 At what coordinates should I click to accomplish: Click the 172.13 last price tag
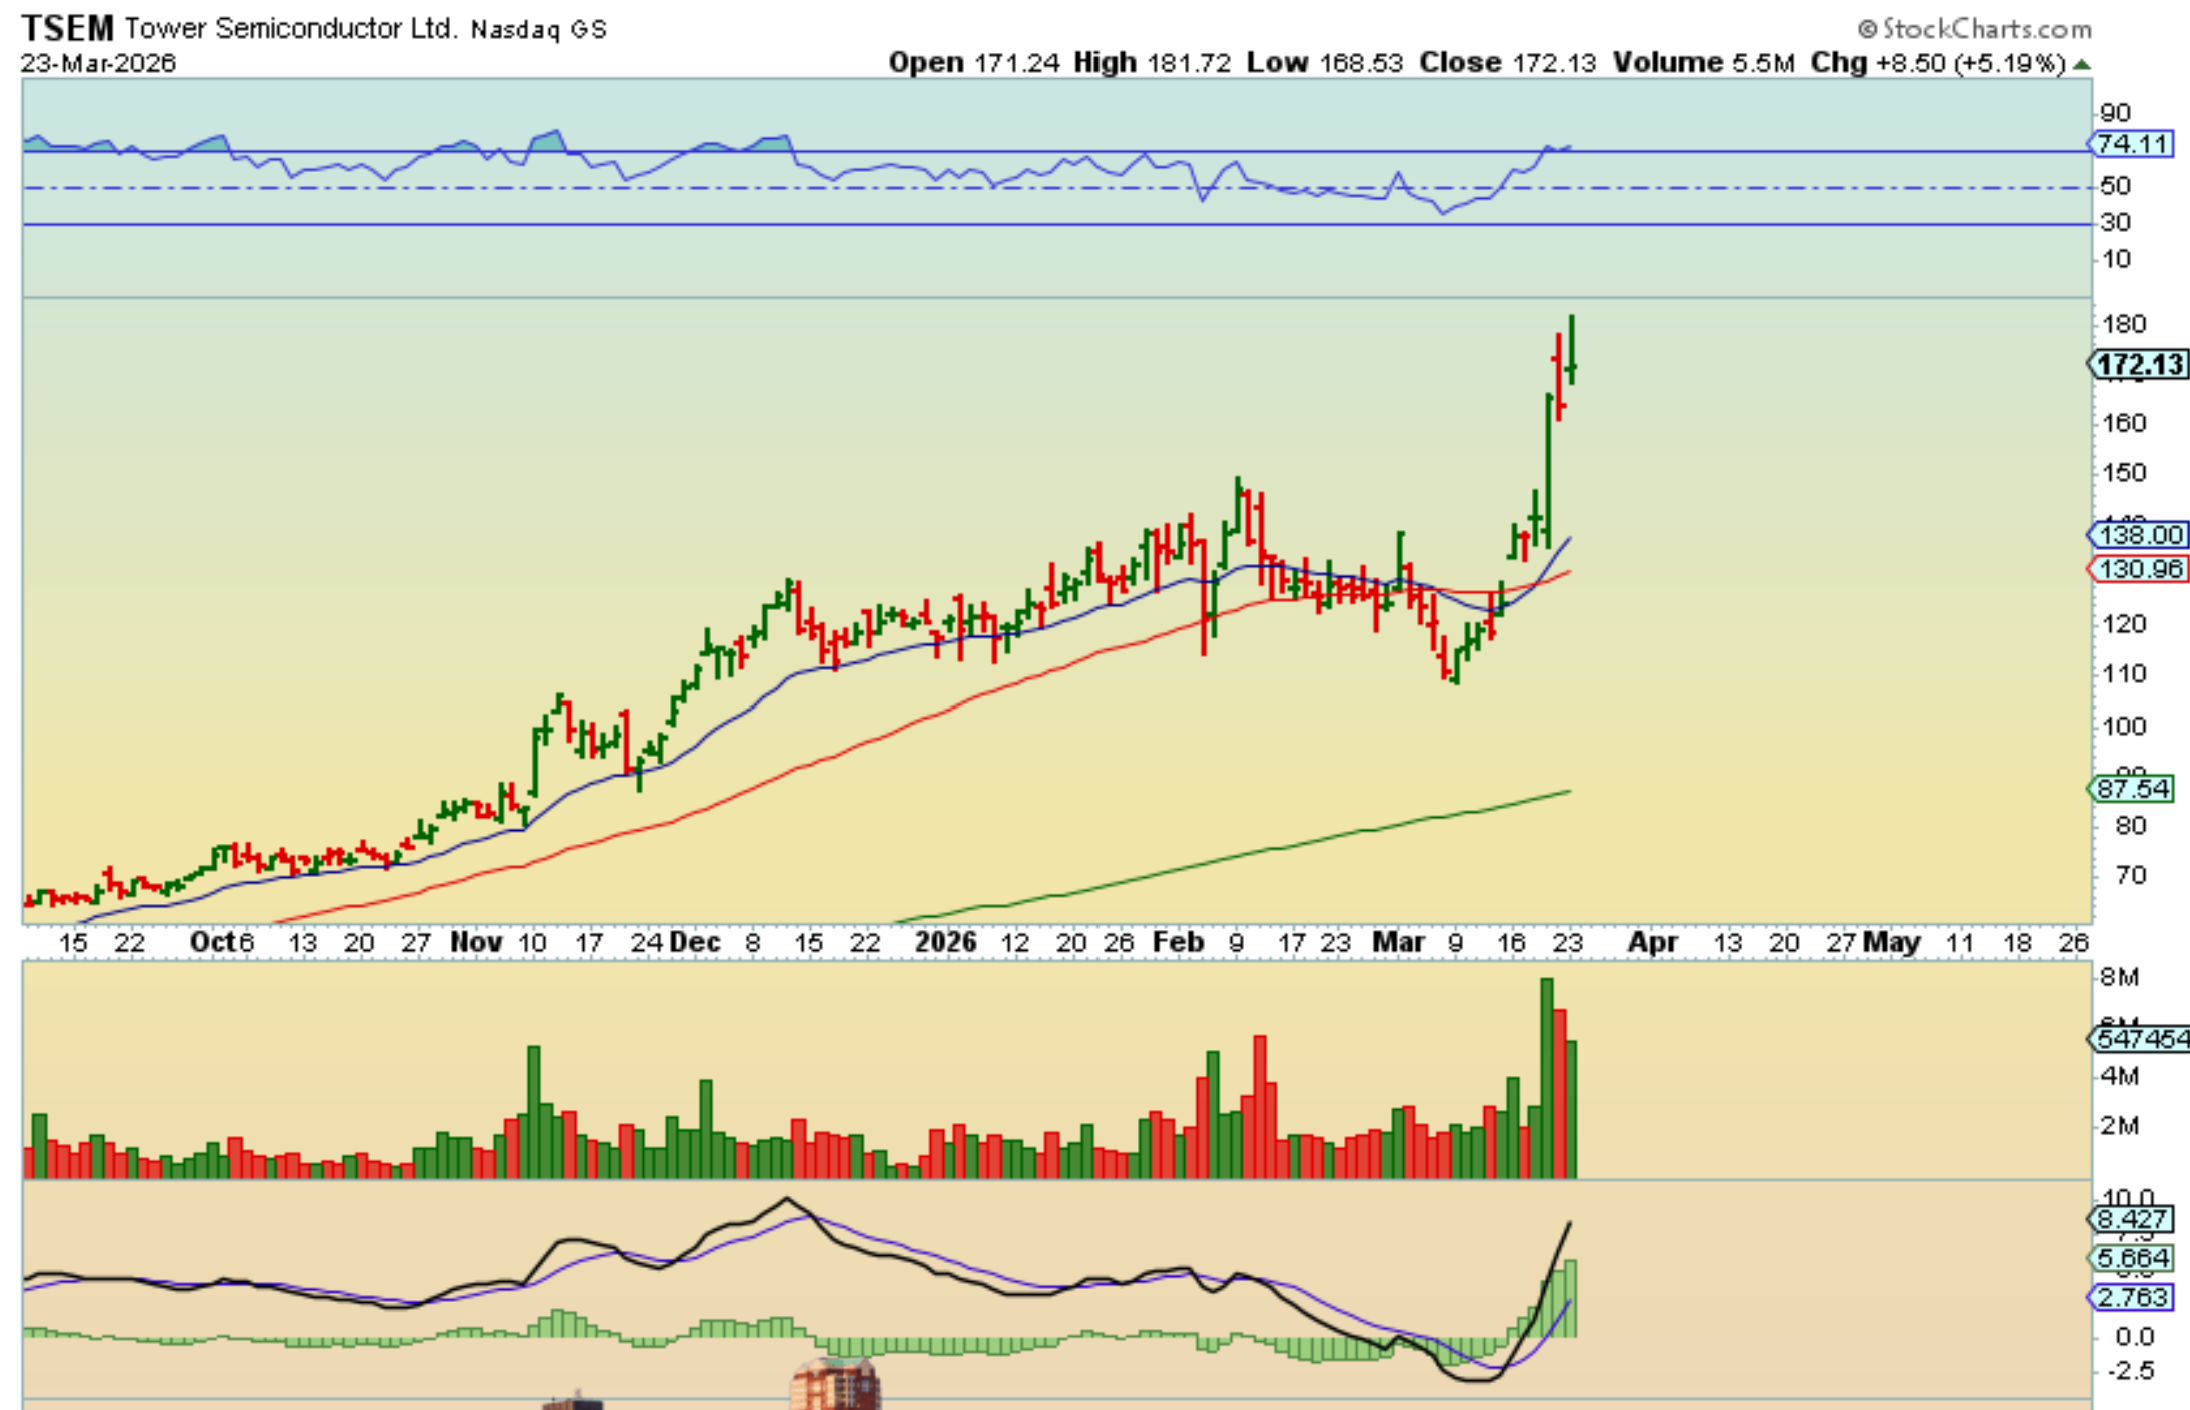(x=2140, y=365)
